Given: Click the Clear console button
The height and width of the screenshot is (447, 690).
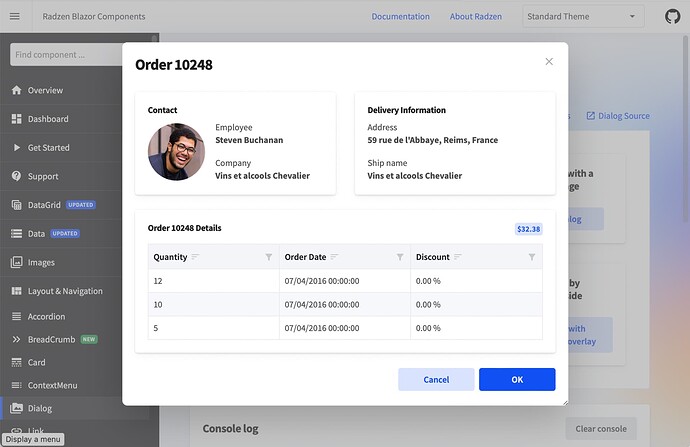Looking at the screenshot, I should click(x=601, y=429).
